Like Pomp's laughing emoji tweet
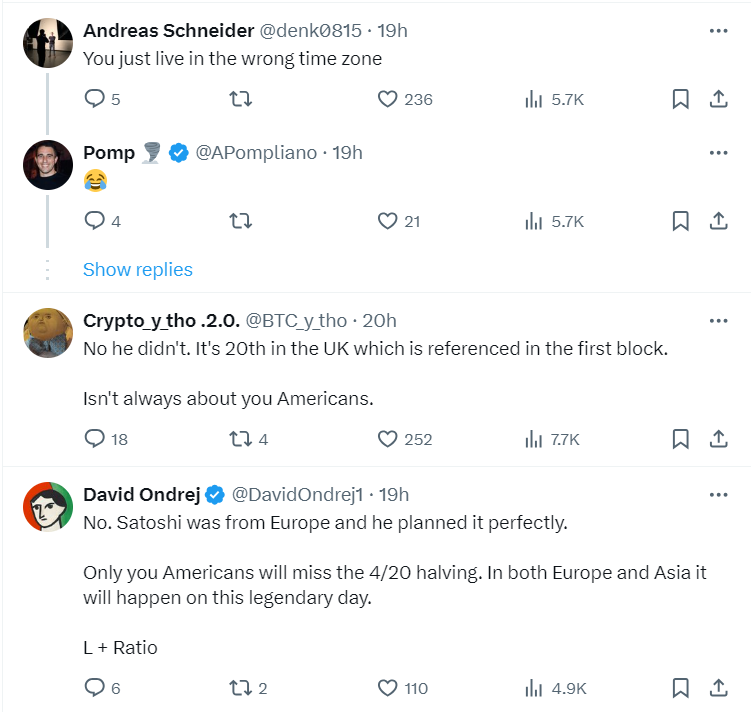Image resolution: width=751 pixels, height=712 pixels. click(x=388, y=221)
